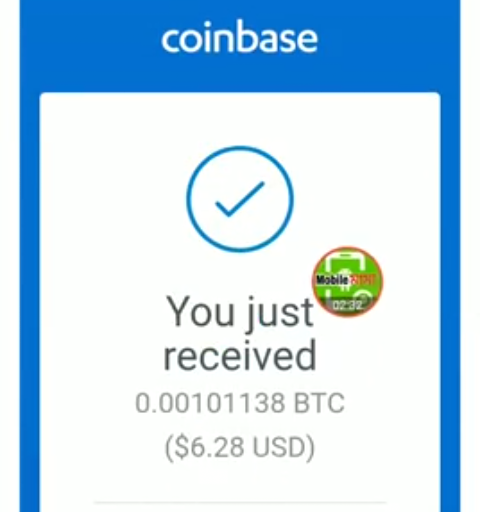The image size is (480, 512).
Task: Click the word 'You' in heading
Action: click(x=200, y=311)
